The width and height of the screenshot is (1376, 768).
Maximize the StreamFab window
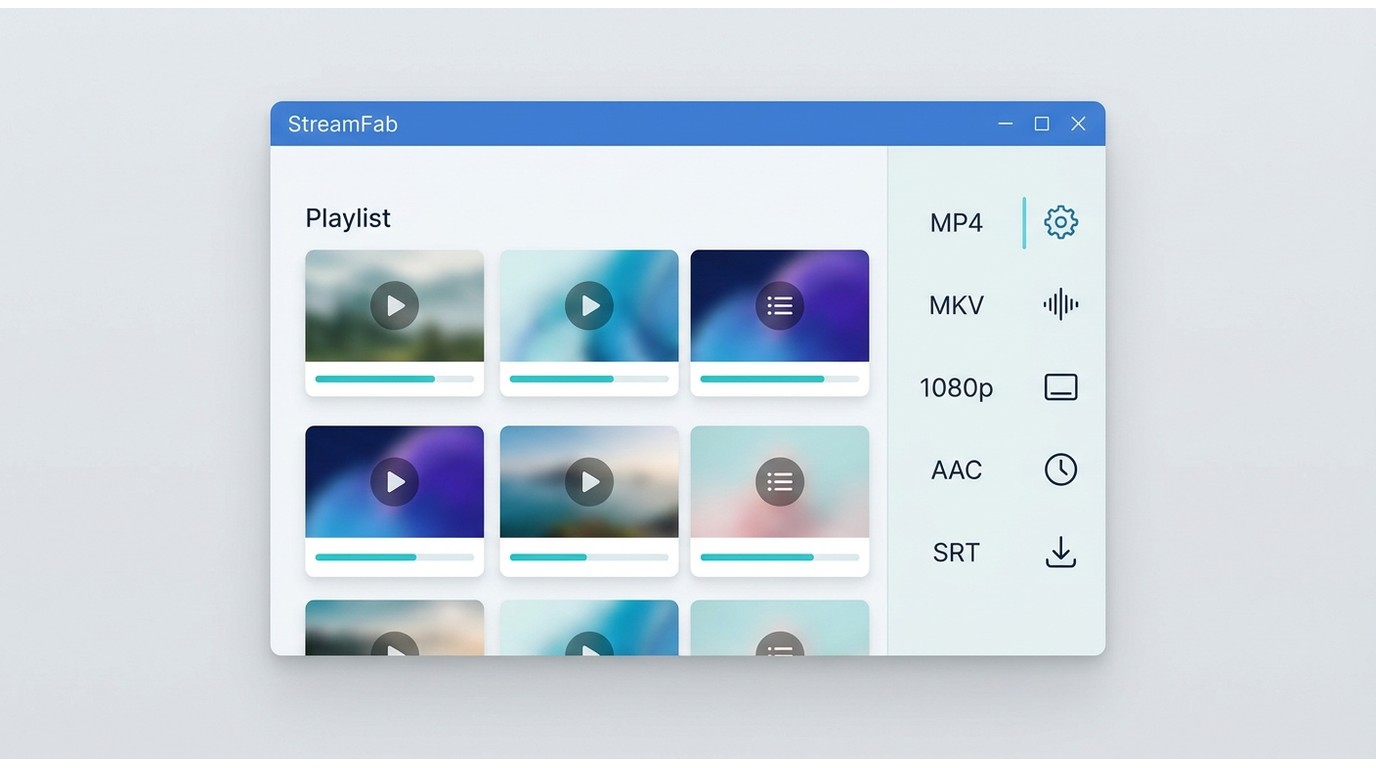click(x=1041, y=124)
